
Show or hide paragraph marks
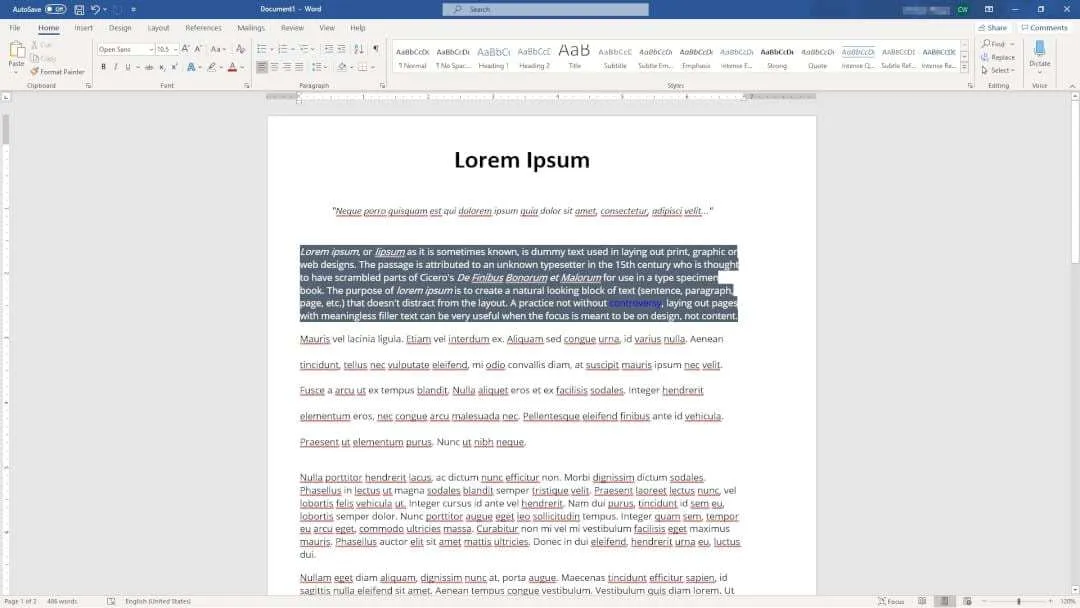(376, 49)
